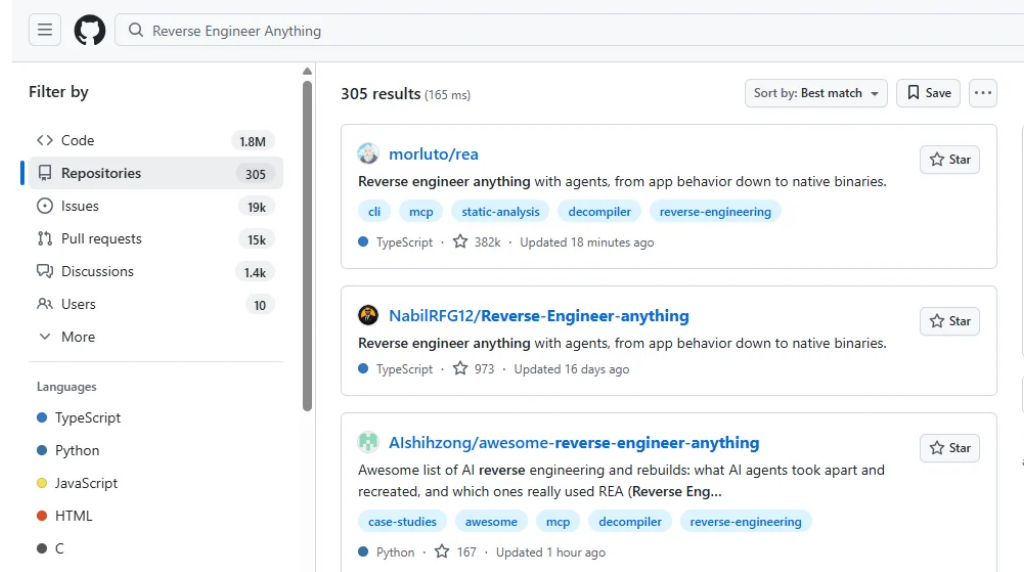
Task: Click the Code angle-brackets icon
Action: click(44, 140)
